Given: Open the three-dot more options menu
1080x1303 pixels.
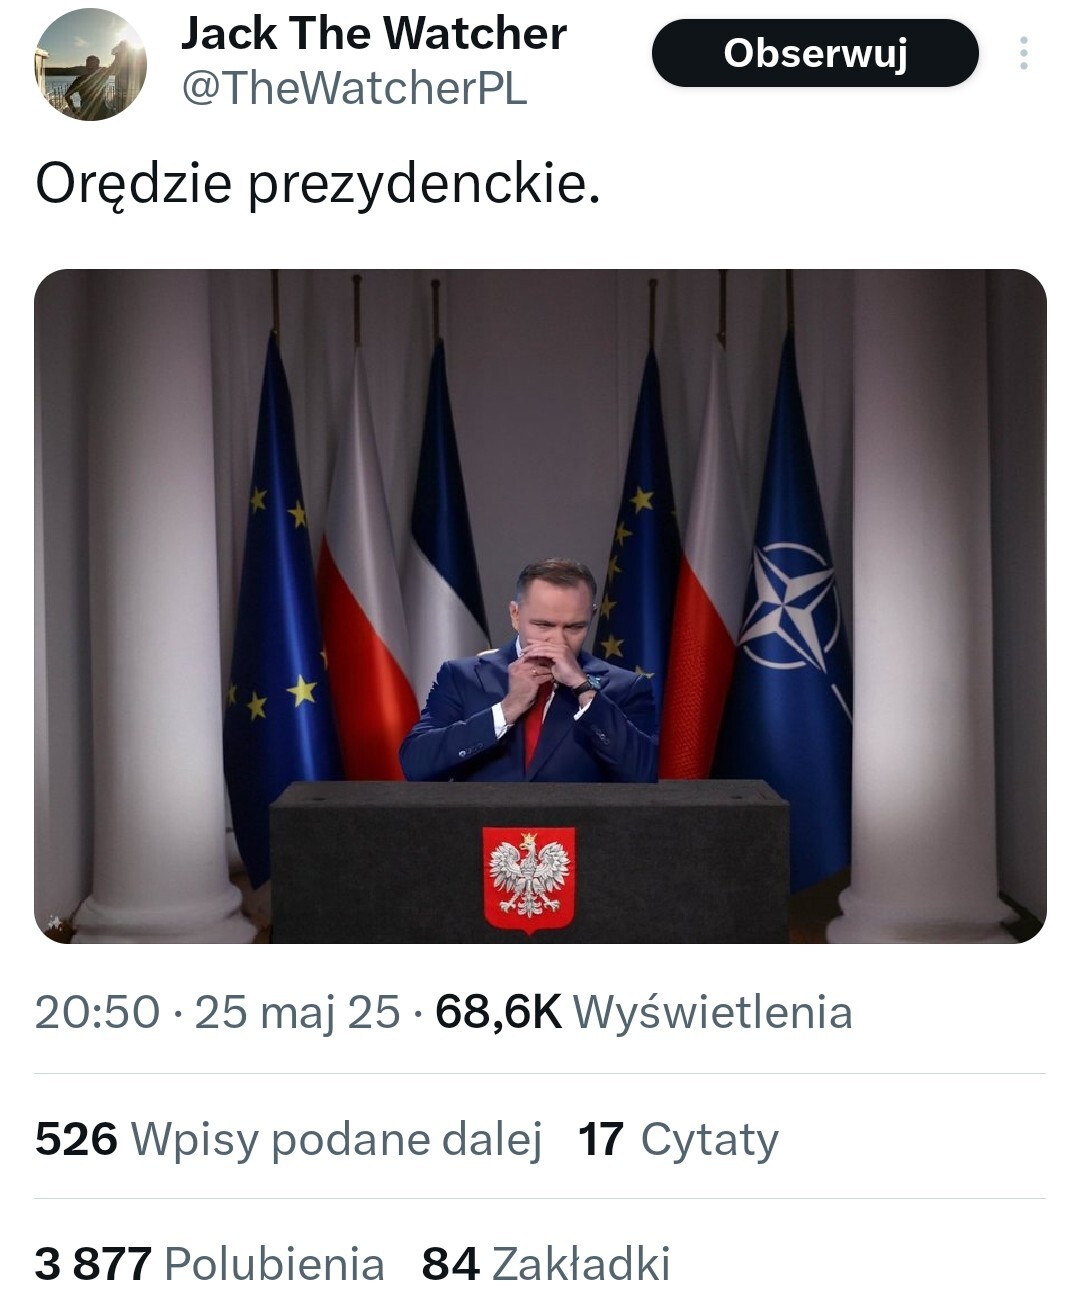Looking at the screenshot, I should point(1023,54).
